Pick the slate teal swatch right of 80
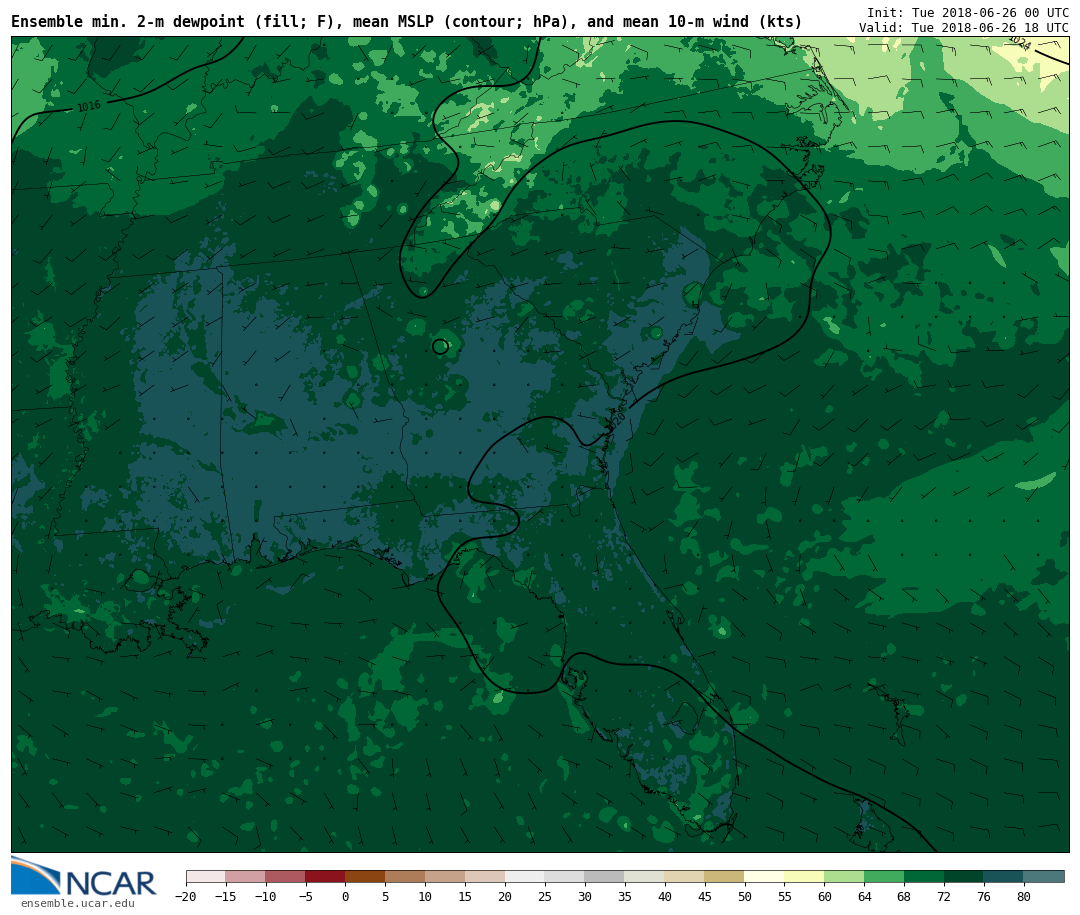This screenshot has height=915, width=1080. point(1044,877)
